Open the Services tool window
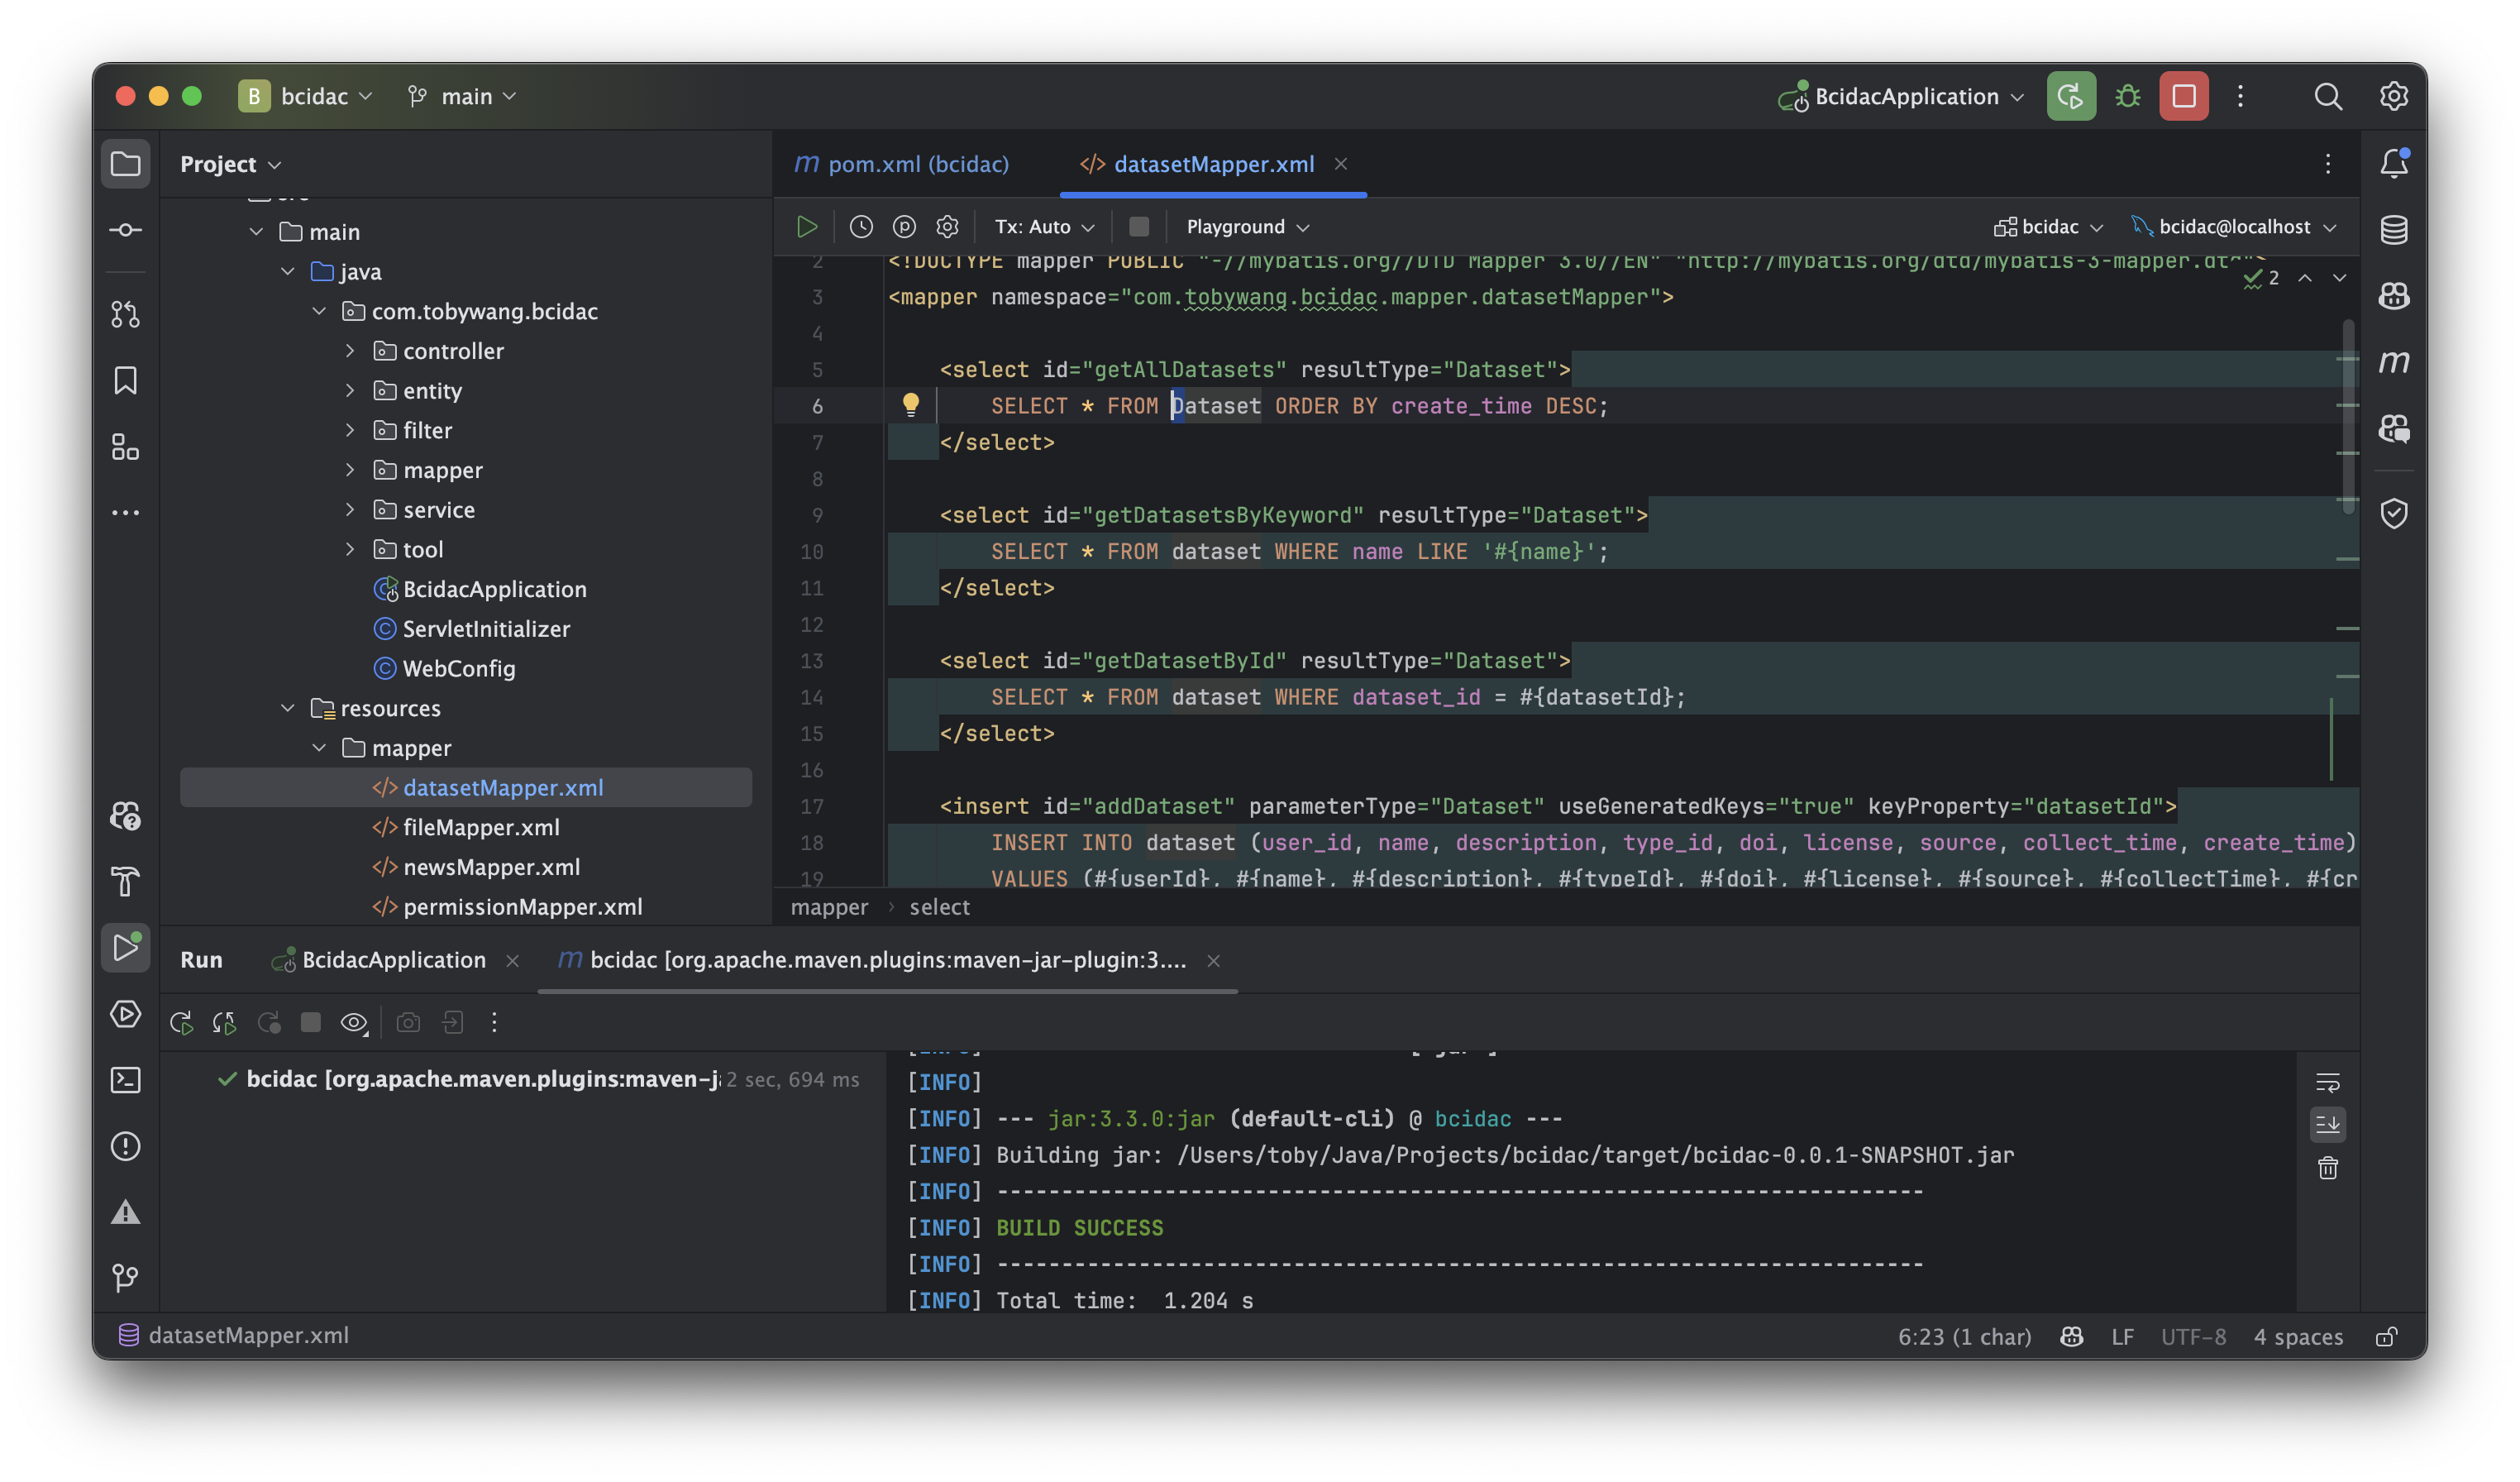 pyautogui.click(x=125, y=1014)
